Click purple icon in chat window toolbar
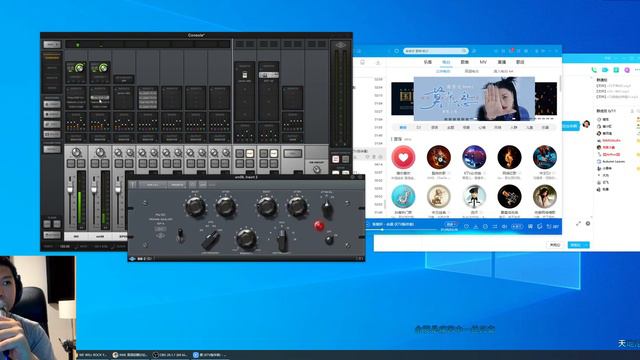Viewport: 640px width, 360px height. [x=627, y=70]
